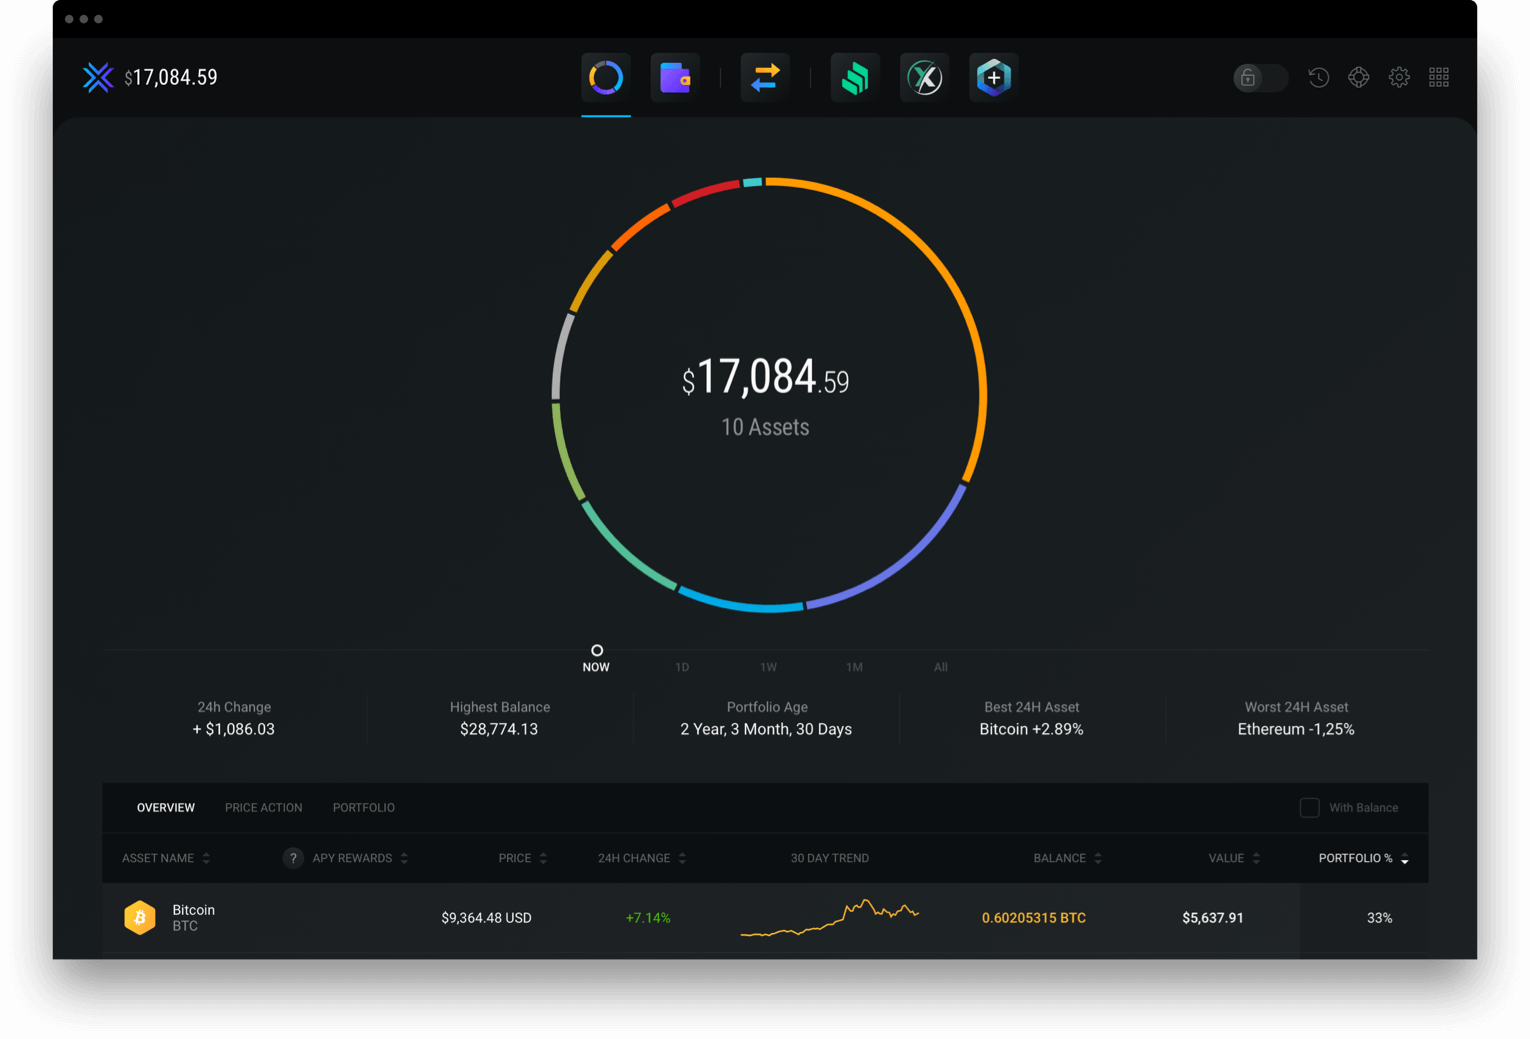Switch to the Price Action tab
Image resolution: width=1530 pixels, height=1039 pixels.
click(263, 807)
